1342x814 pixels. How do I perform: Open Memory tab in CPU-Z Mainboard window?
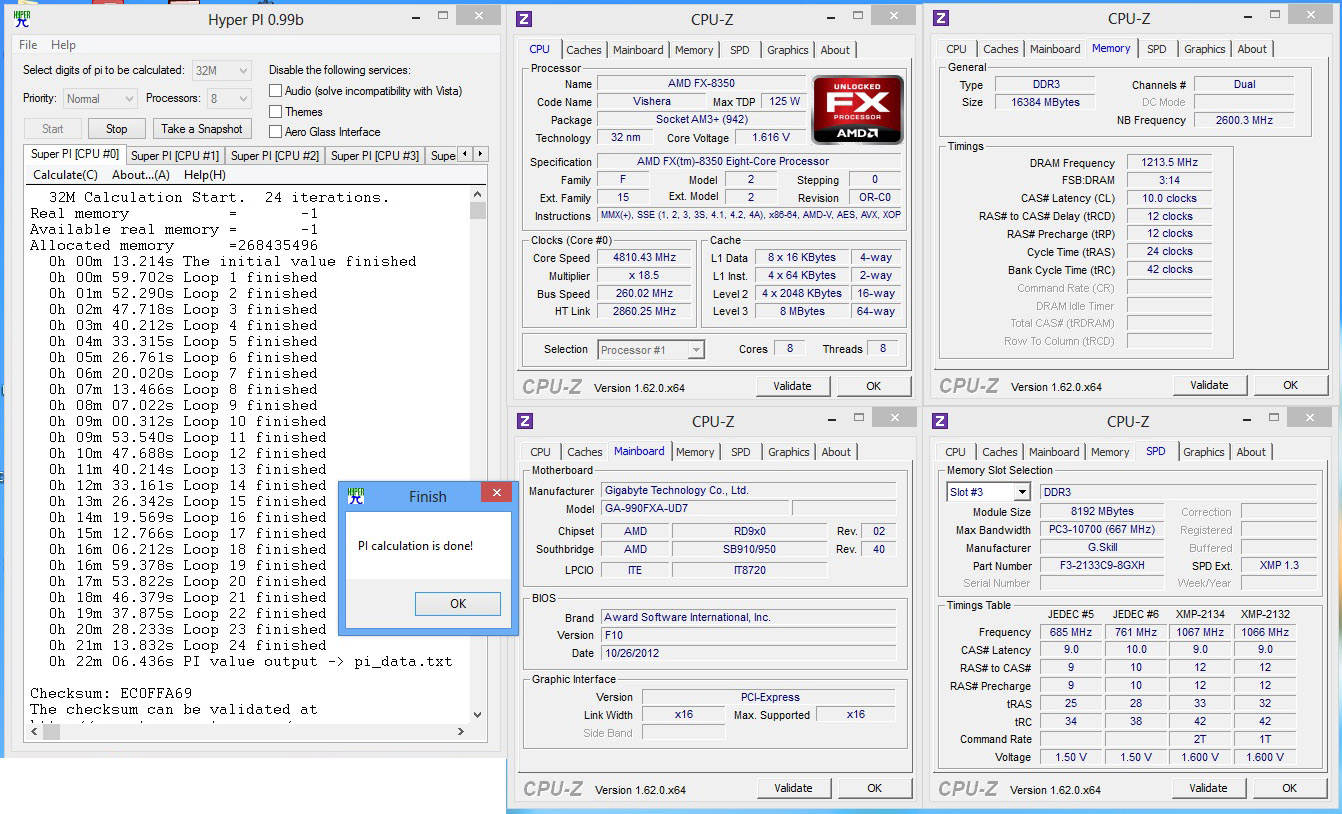pos(695,452)
